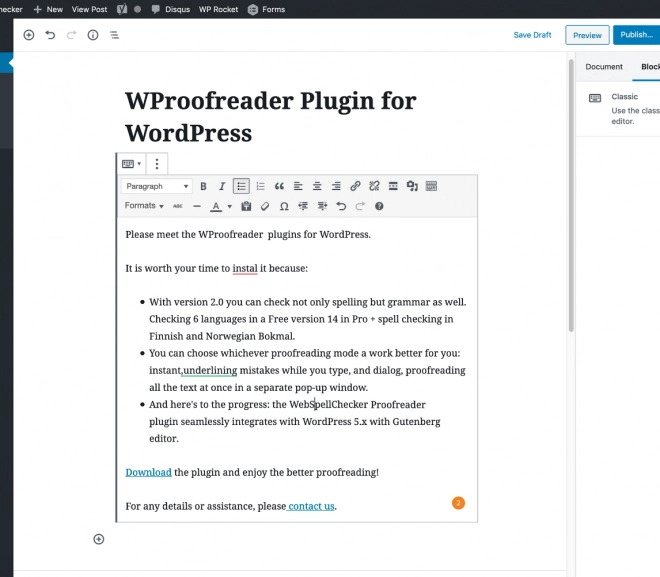
Task: Increase indent
Action: [x=322, y=206]
